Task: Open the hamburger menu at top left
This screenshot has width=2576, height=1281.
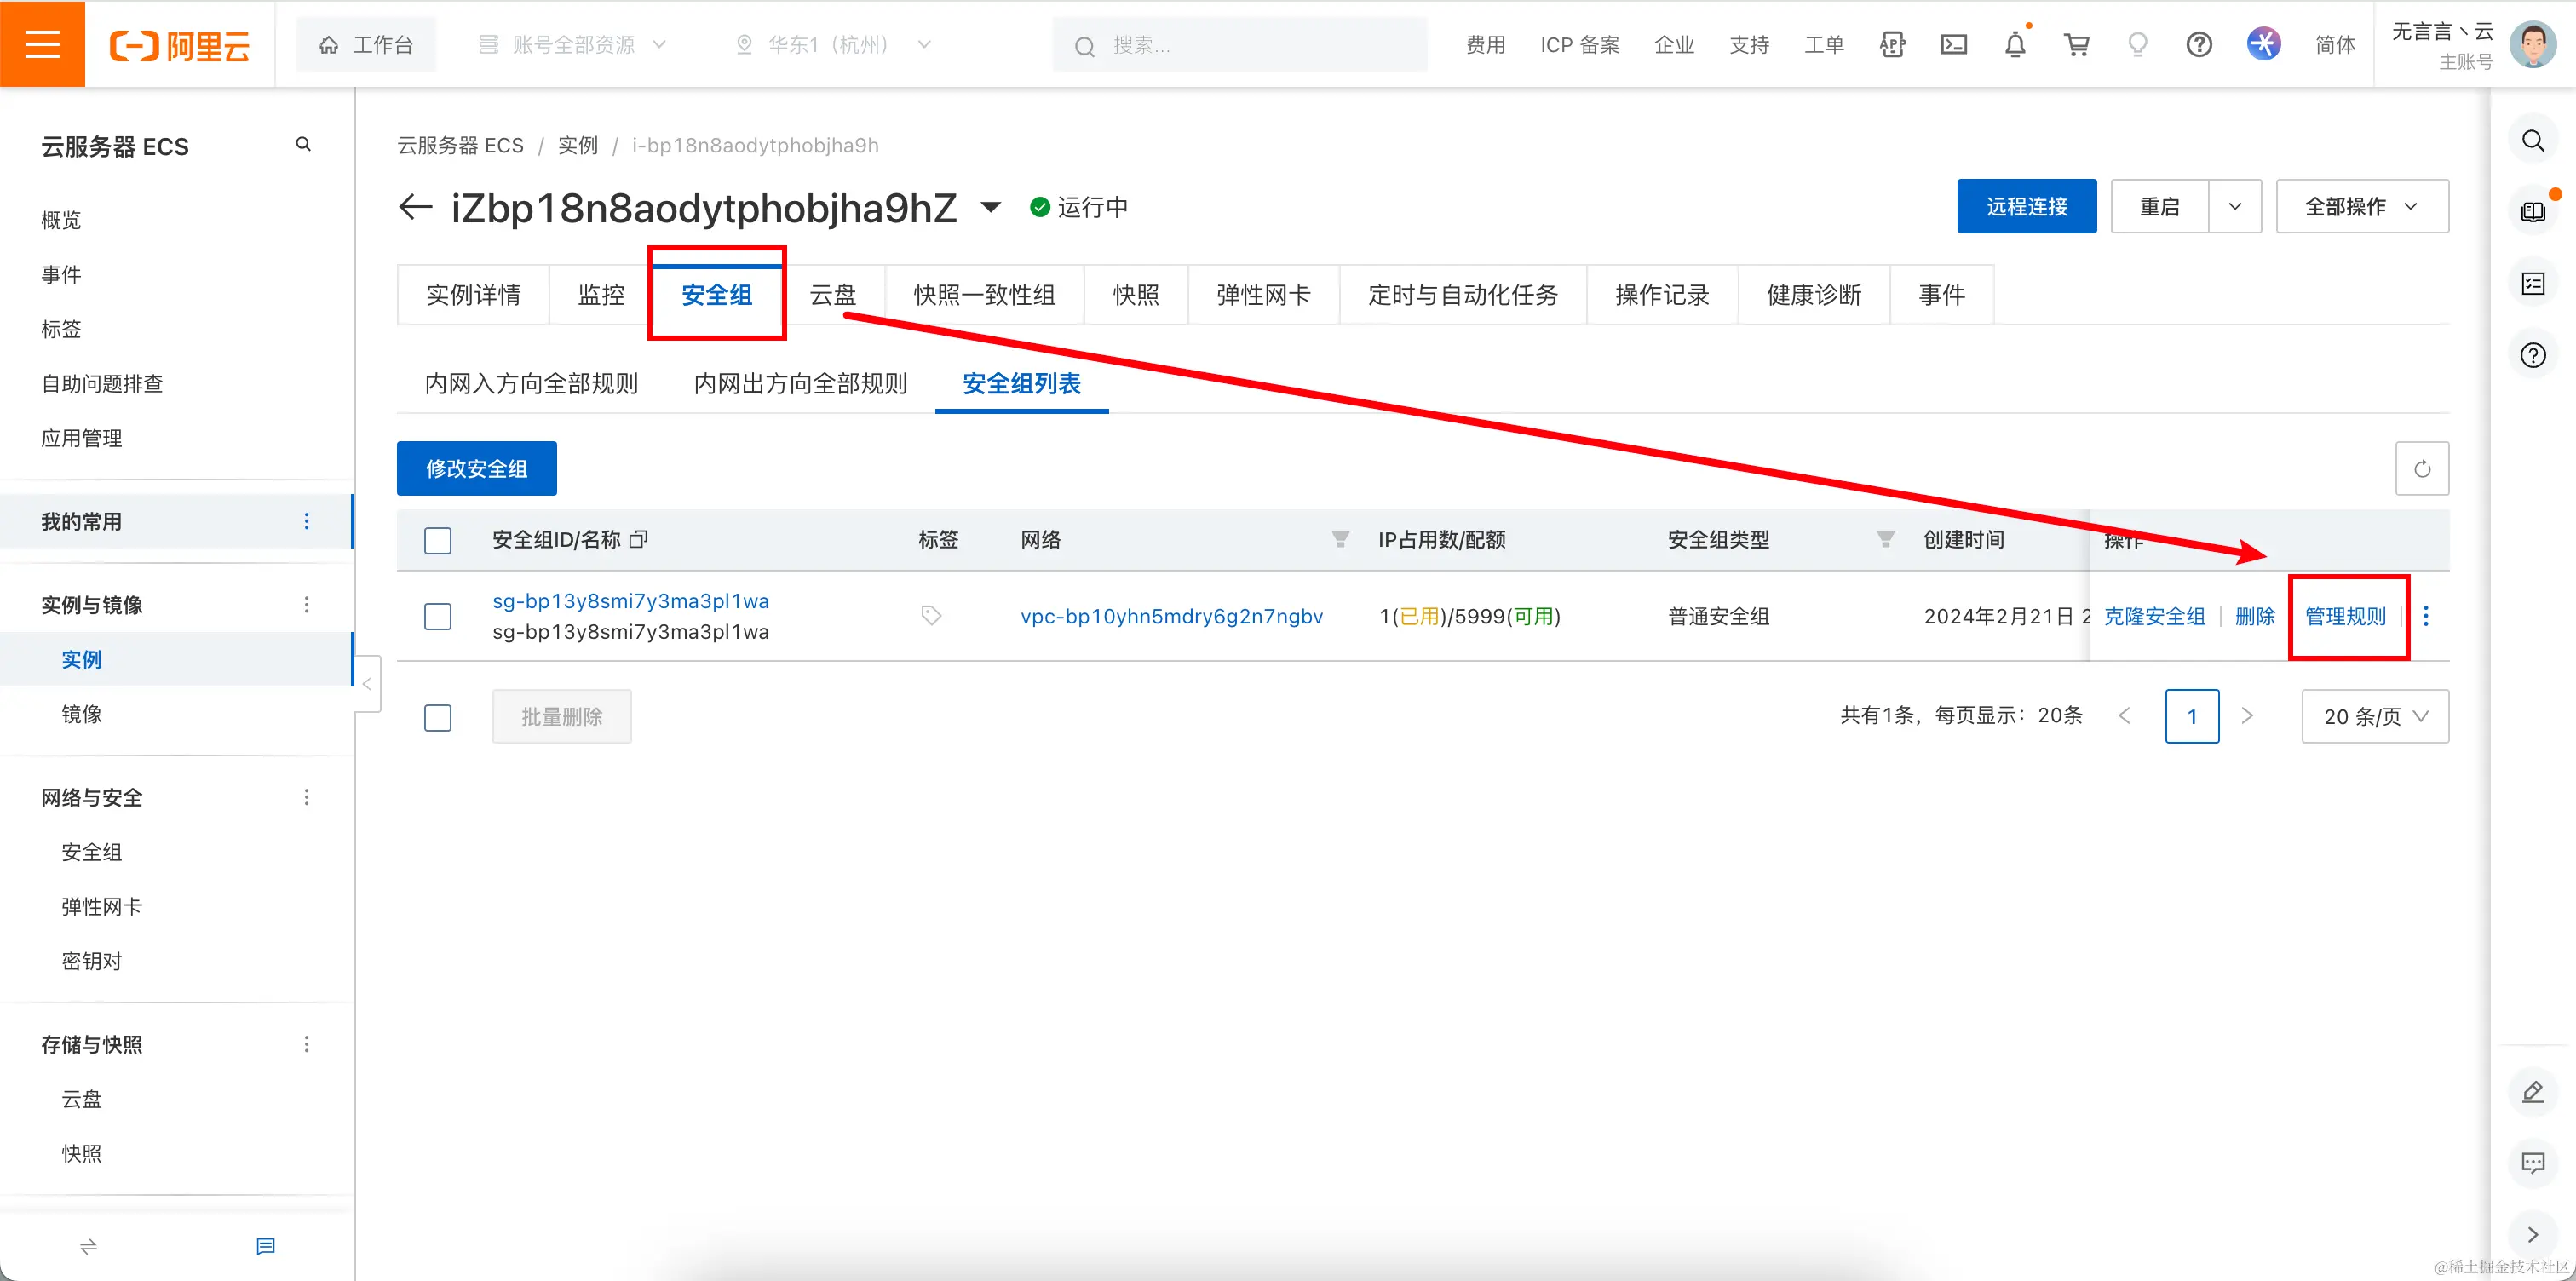Action: coord(42,44)
